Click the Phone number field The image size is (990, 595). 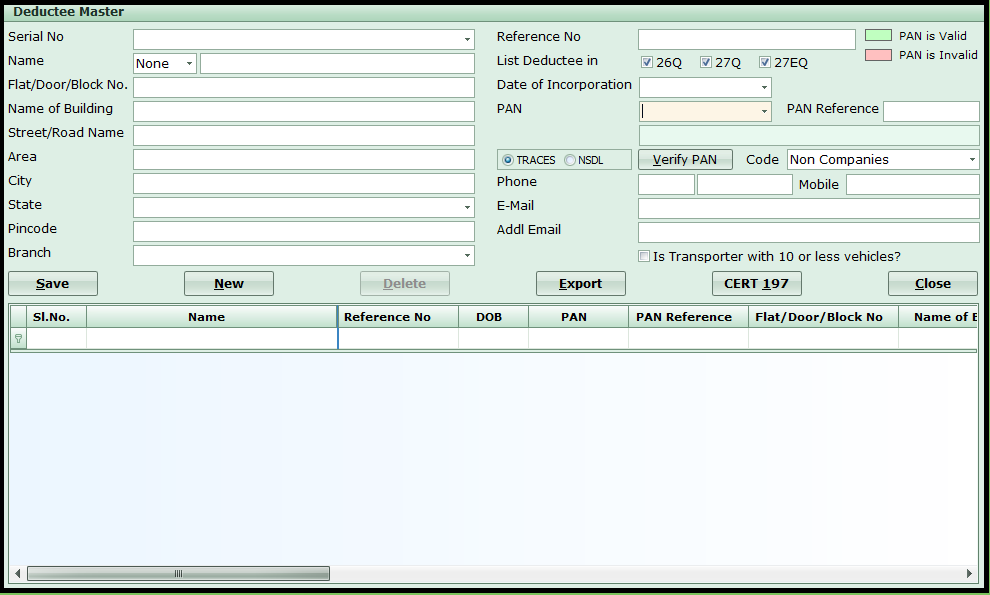pyautogui.click(x=745, y=184)
